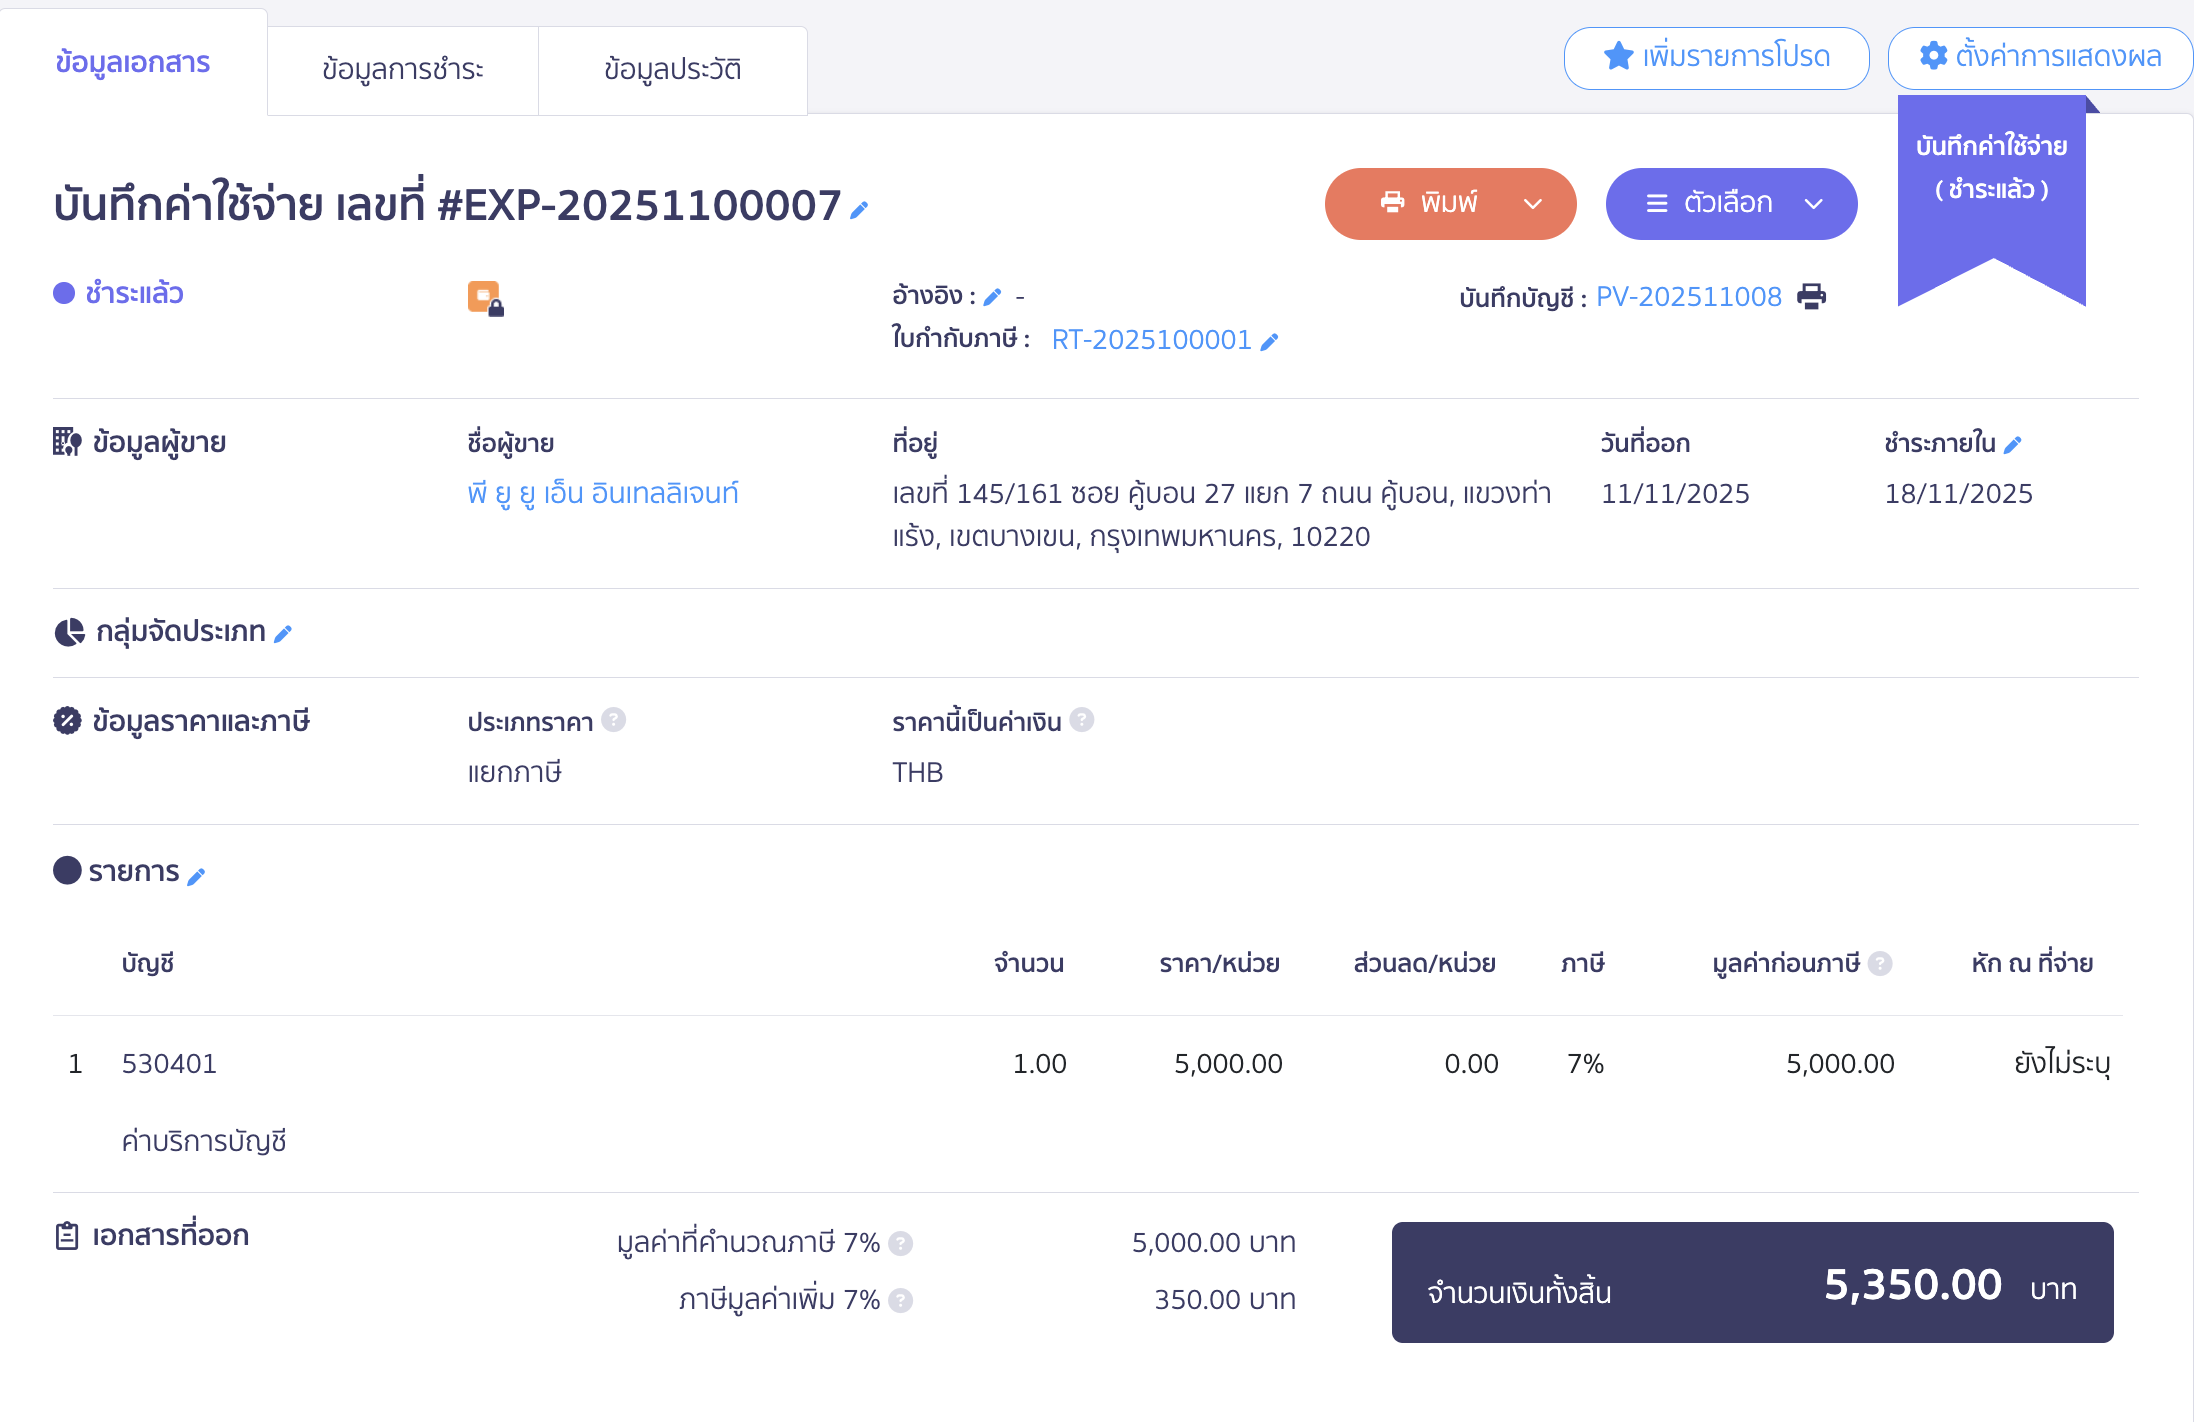2194x1422 pixels.
Task: Click the star favorite icon
Action: [x=1617, y=57]
